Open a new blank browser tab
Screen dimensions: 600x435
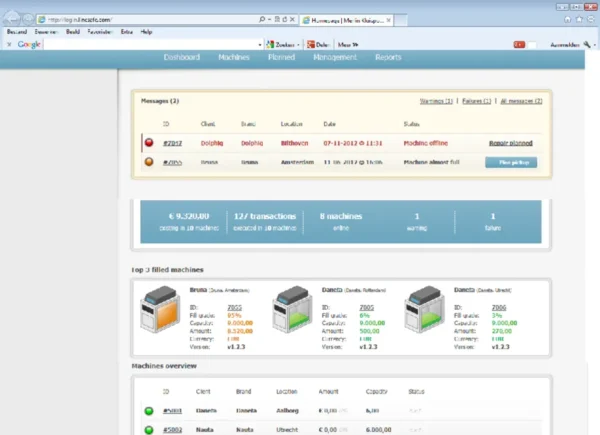[400, 20]
